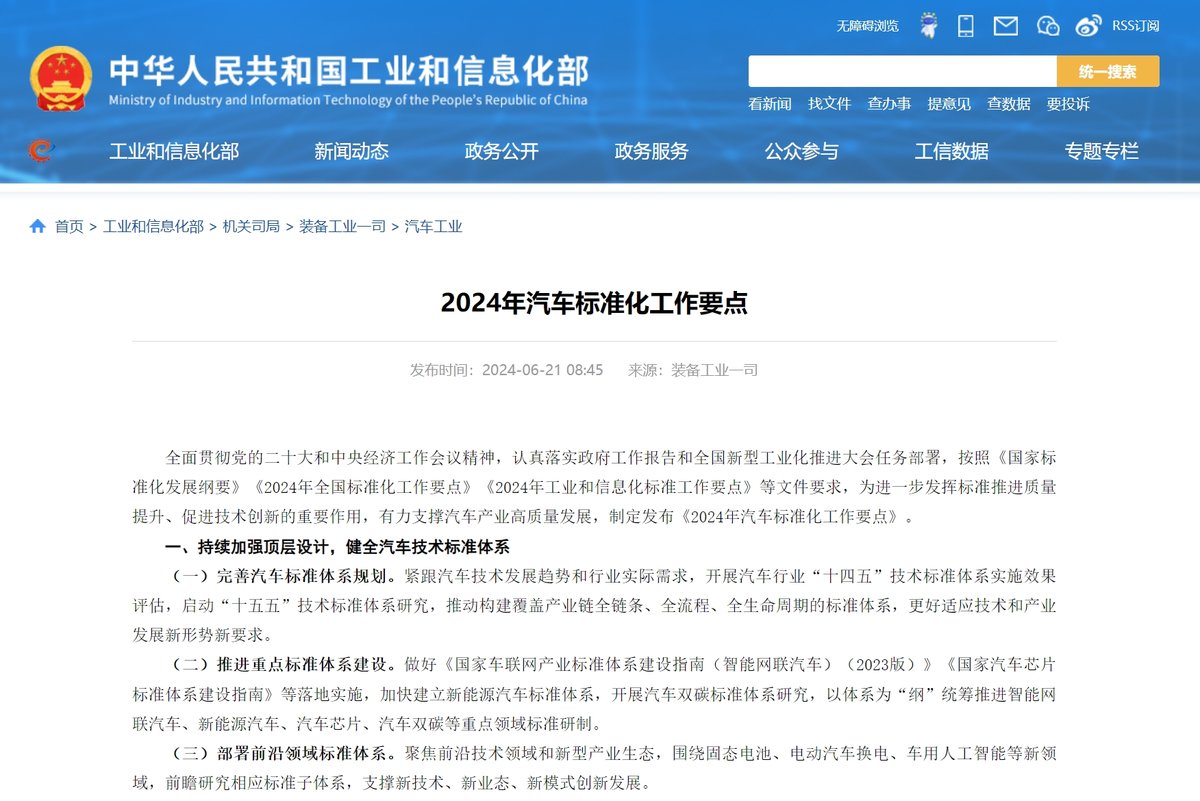Open the mobile version phone icon
Viewport: 1200px width, 801px height.
[965, 25]
